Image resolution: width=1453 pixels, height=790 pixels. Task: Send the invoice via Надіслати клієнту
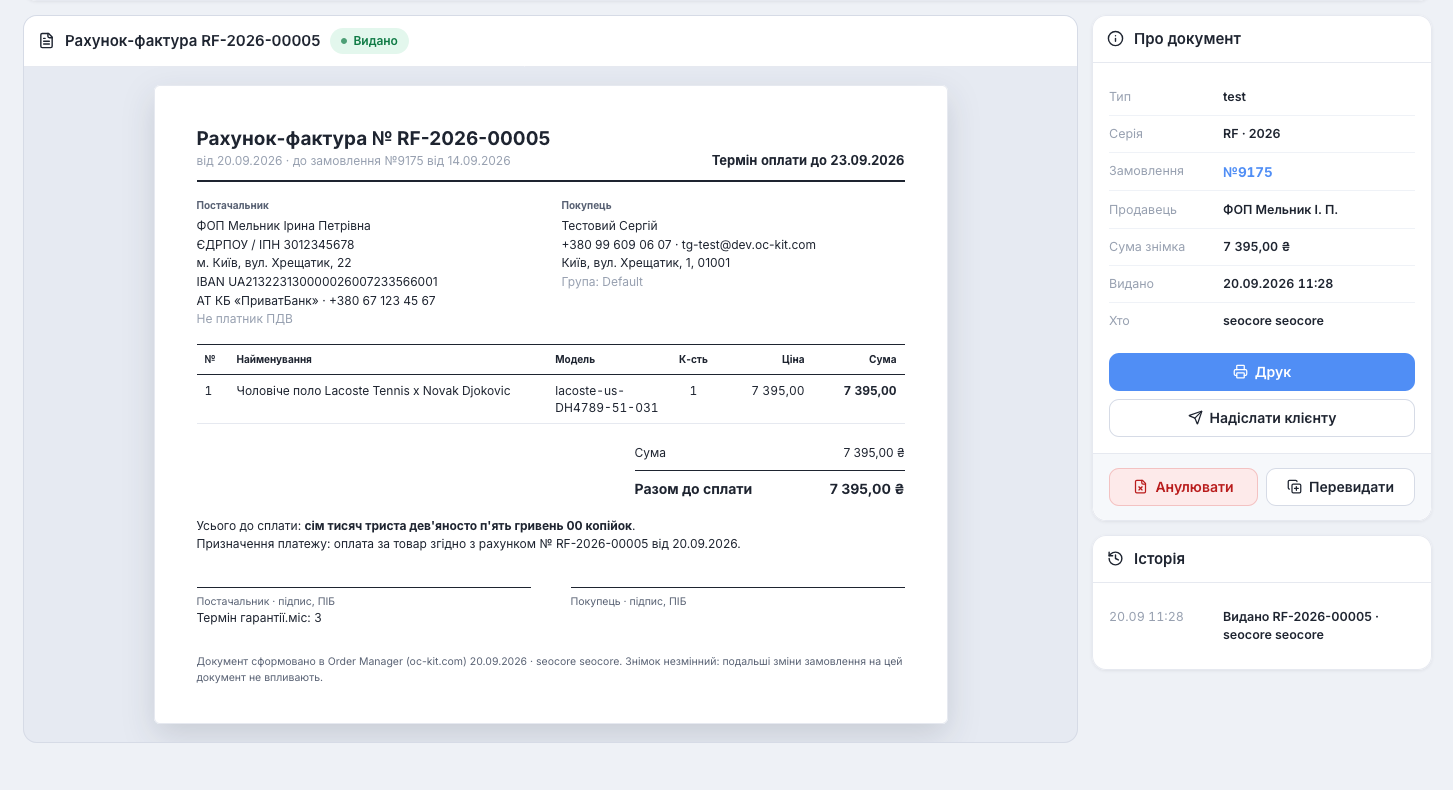pyautogui.click(x=1262, y=418)
